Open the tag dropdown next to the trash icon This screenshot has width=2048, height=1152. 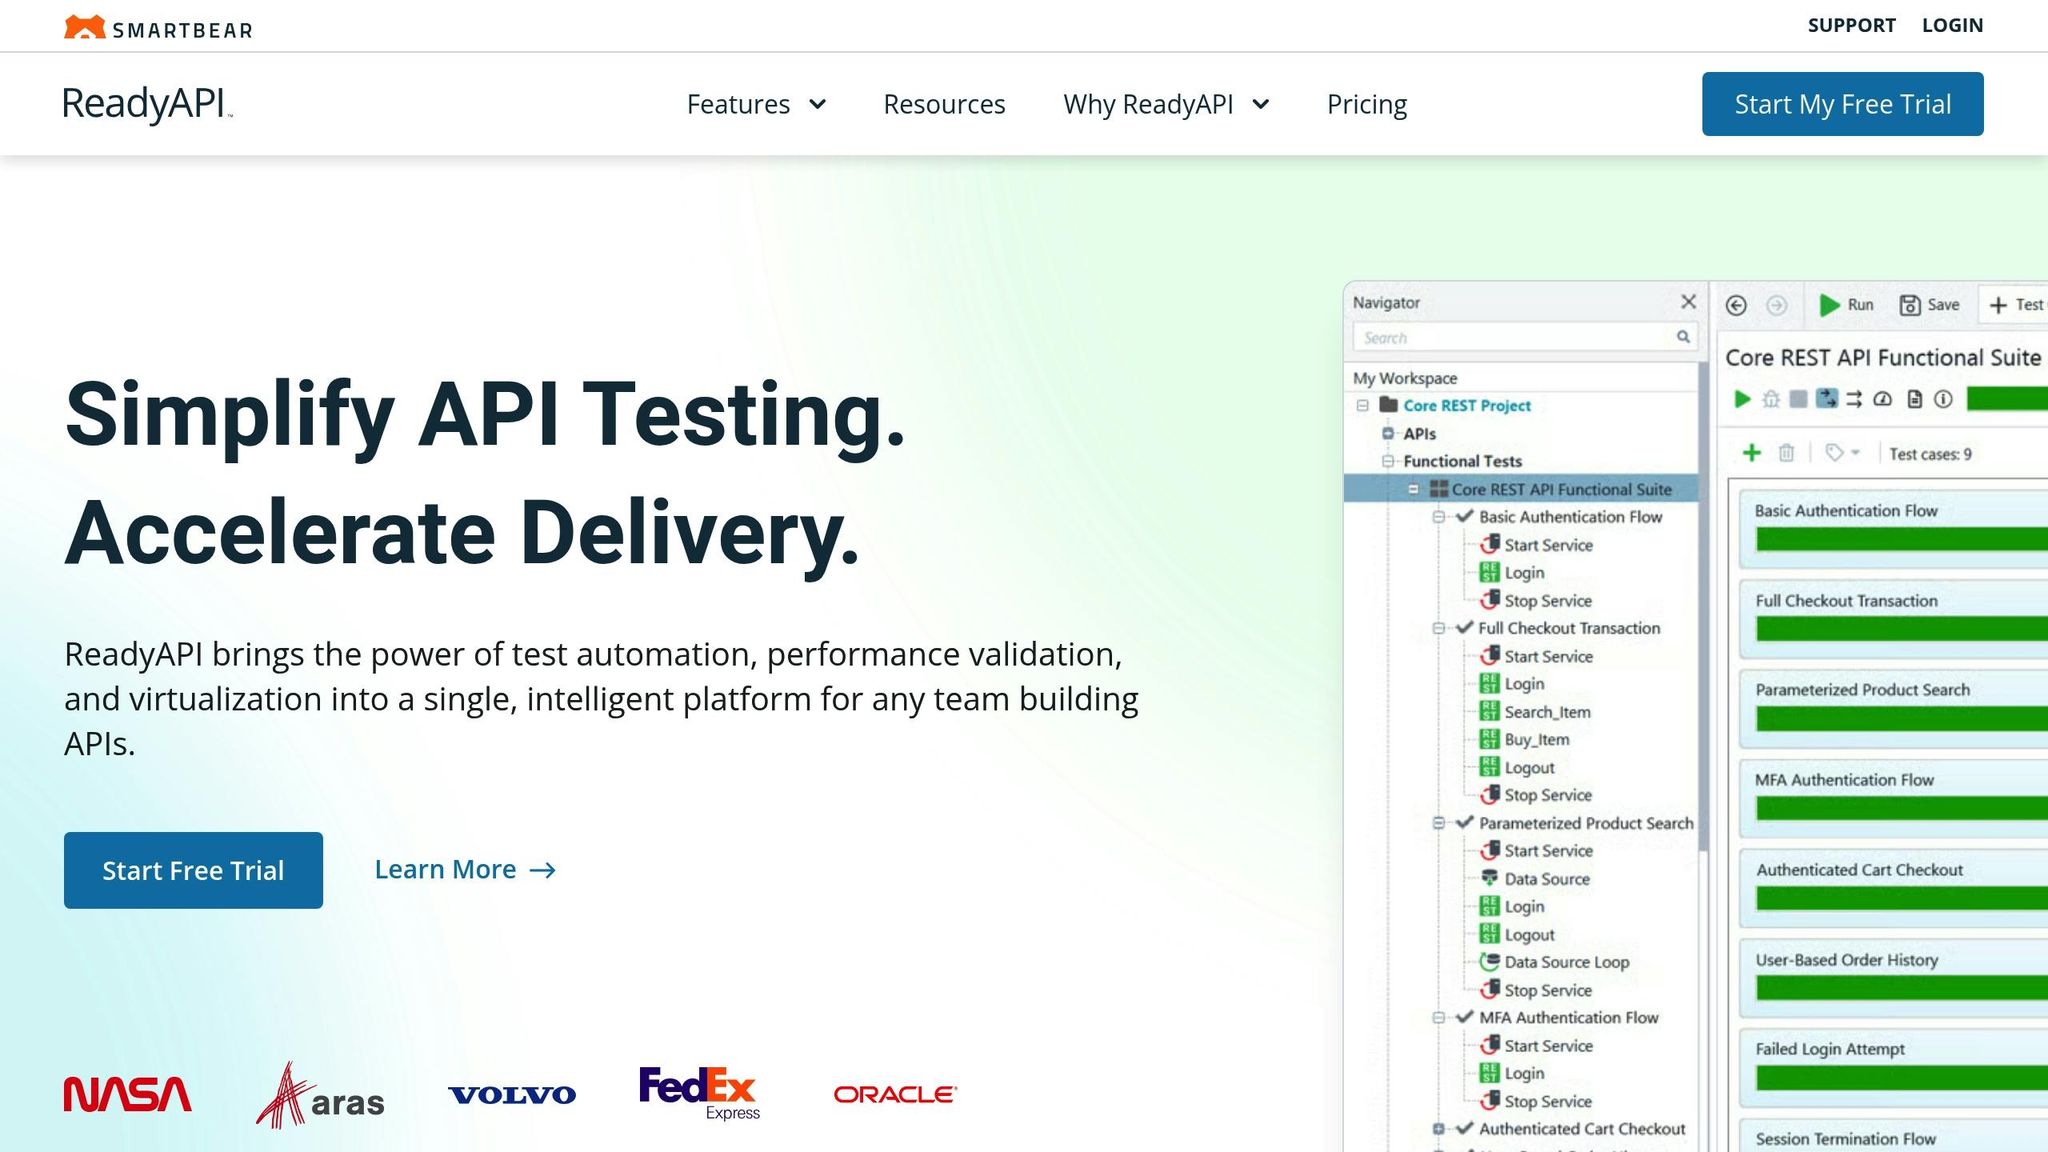coord(1842,453)
